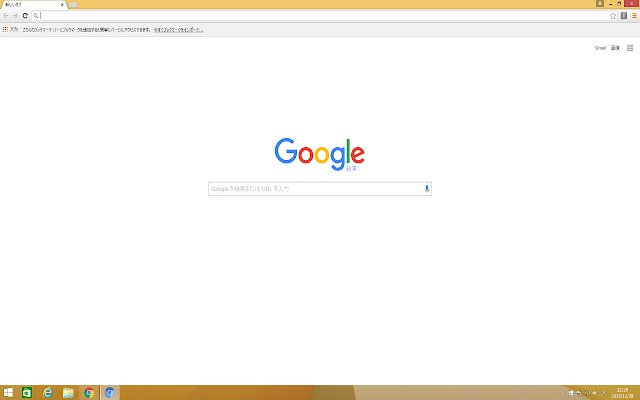Open the taskbar clock and date
This screenshot has height=400, width=640.
point(622,393)
